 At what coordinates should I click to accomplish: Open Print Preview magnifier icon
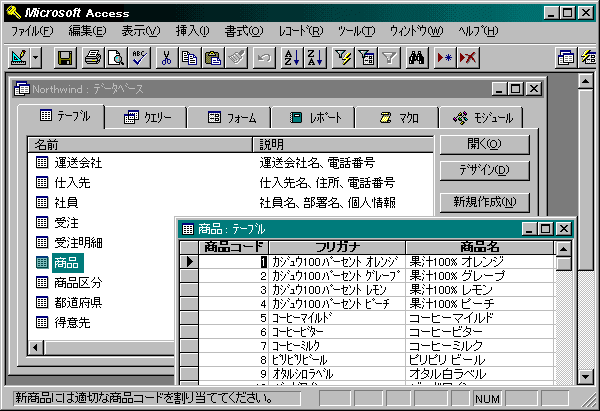(116, 58)
